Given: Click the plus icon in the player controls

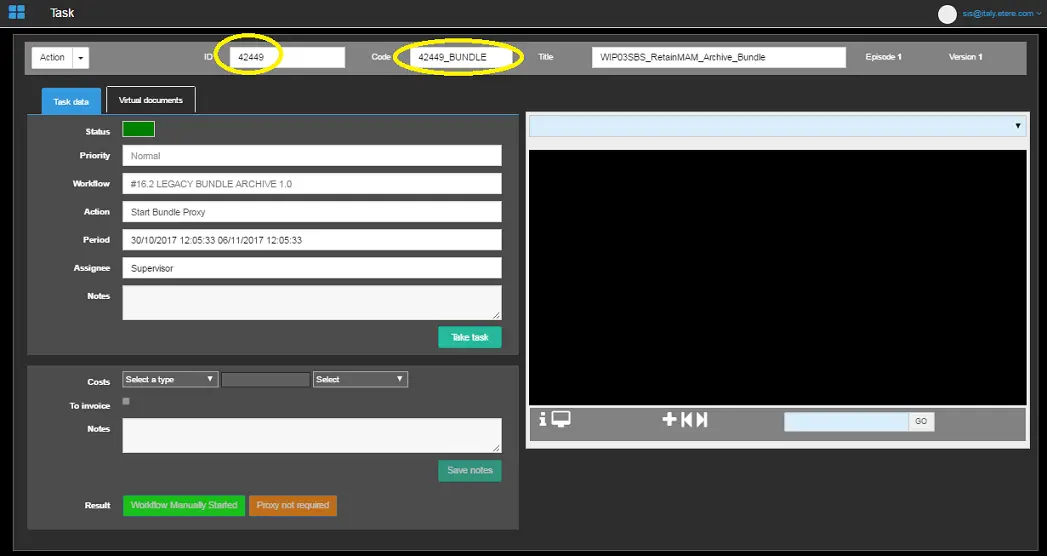Looking at the screenshot, I should 669,420.
